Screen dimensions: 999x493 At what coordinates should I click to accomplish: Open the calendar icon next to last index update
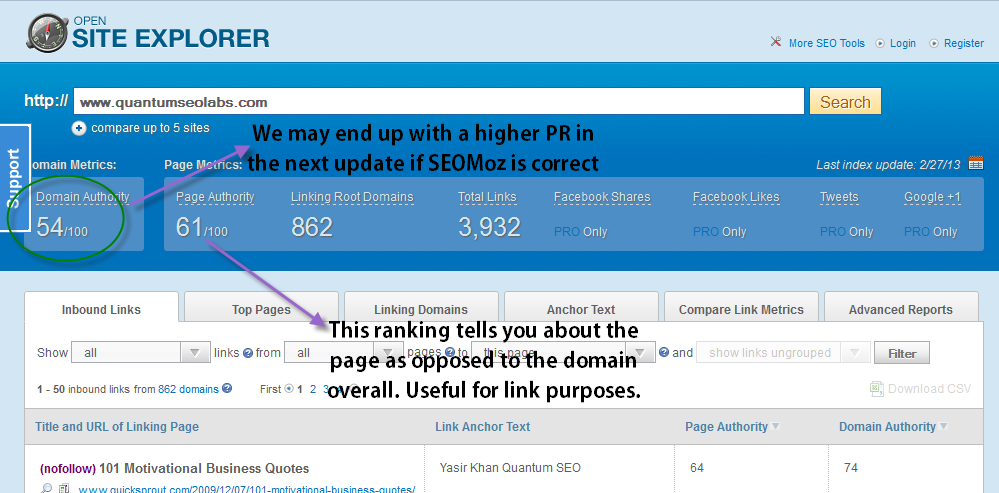(x=976, y=164)
